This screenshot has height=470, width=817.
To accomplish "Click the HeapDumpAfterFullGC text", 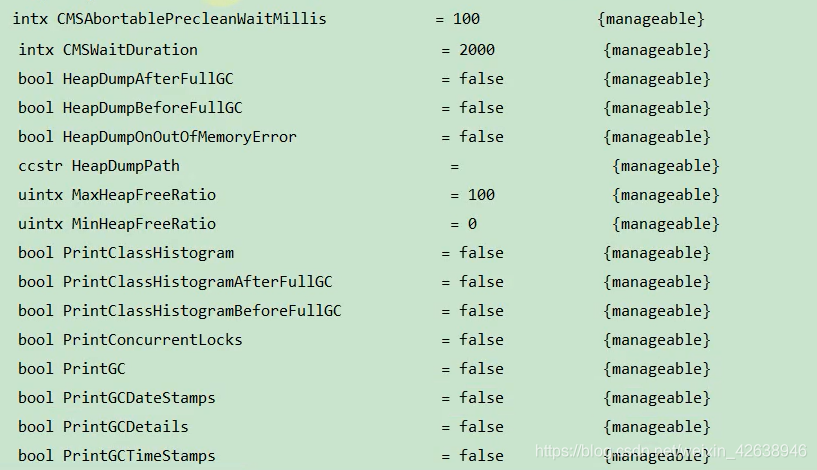I will pos(148,79).
